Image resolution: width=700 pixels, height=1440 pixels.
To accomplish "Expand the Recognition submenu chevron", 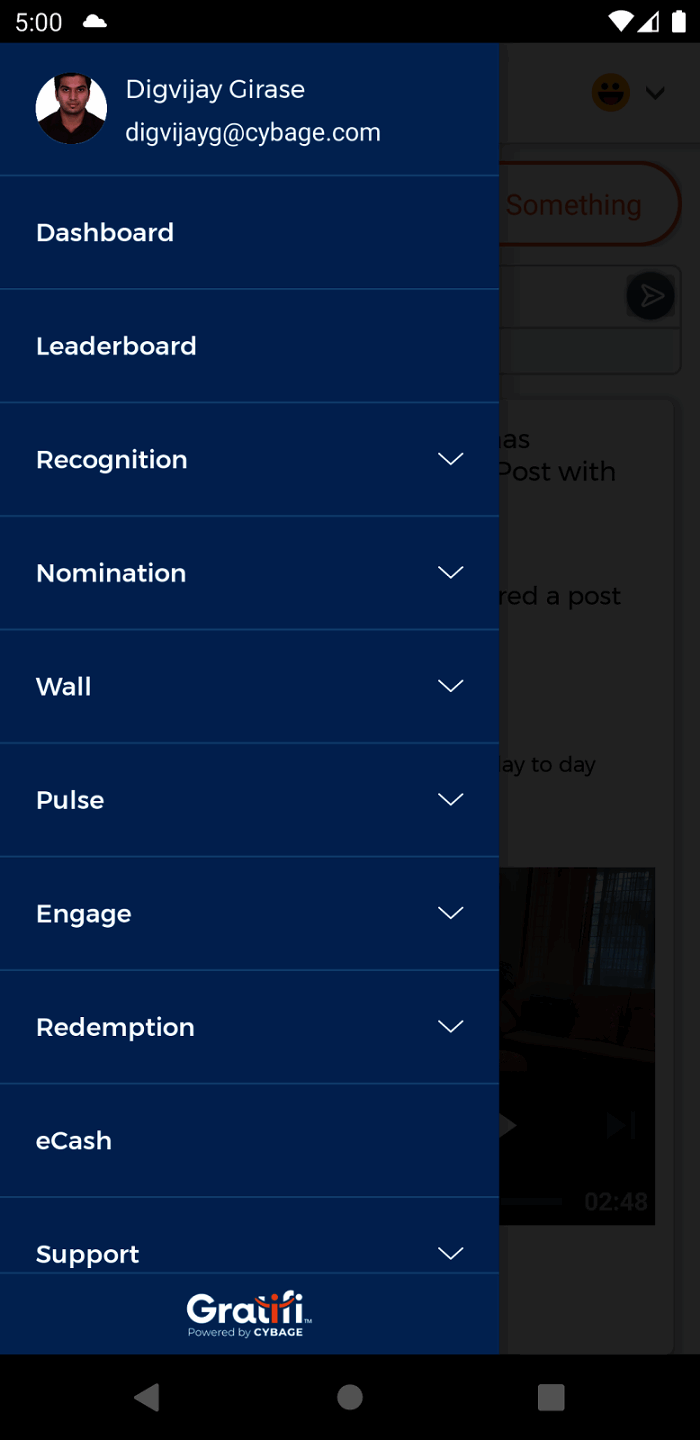I will pos(451,459).
